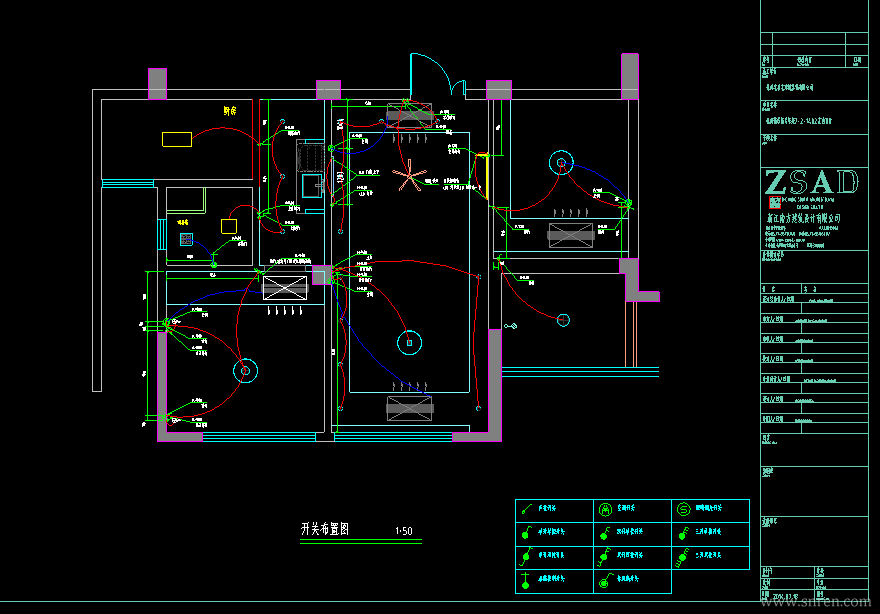The height and width of the screenshot is (614, 880).
Task: Select the circle light in lower-left bedroom
Action: pyautogui.click(x=245, y=371)
